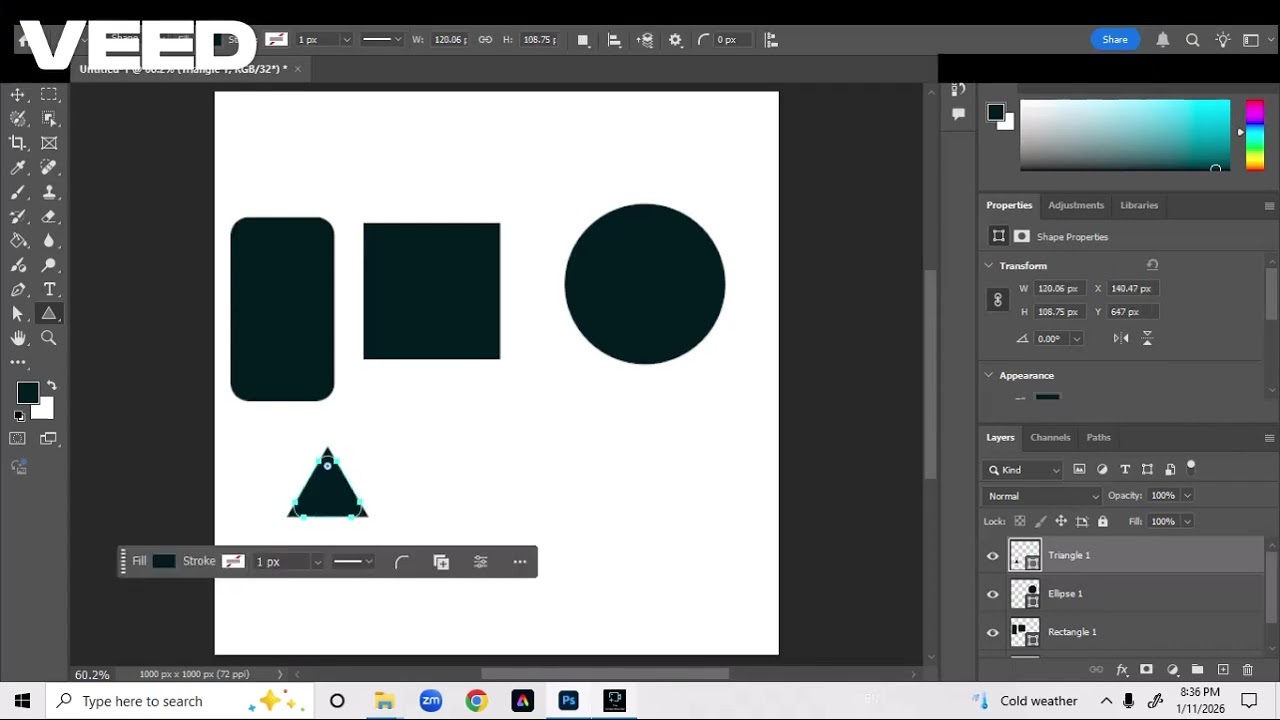Hide the Ellipse 1 layer
The height and width of the screenshot is (720, 1280).
coord(993,594)
